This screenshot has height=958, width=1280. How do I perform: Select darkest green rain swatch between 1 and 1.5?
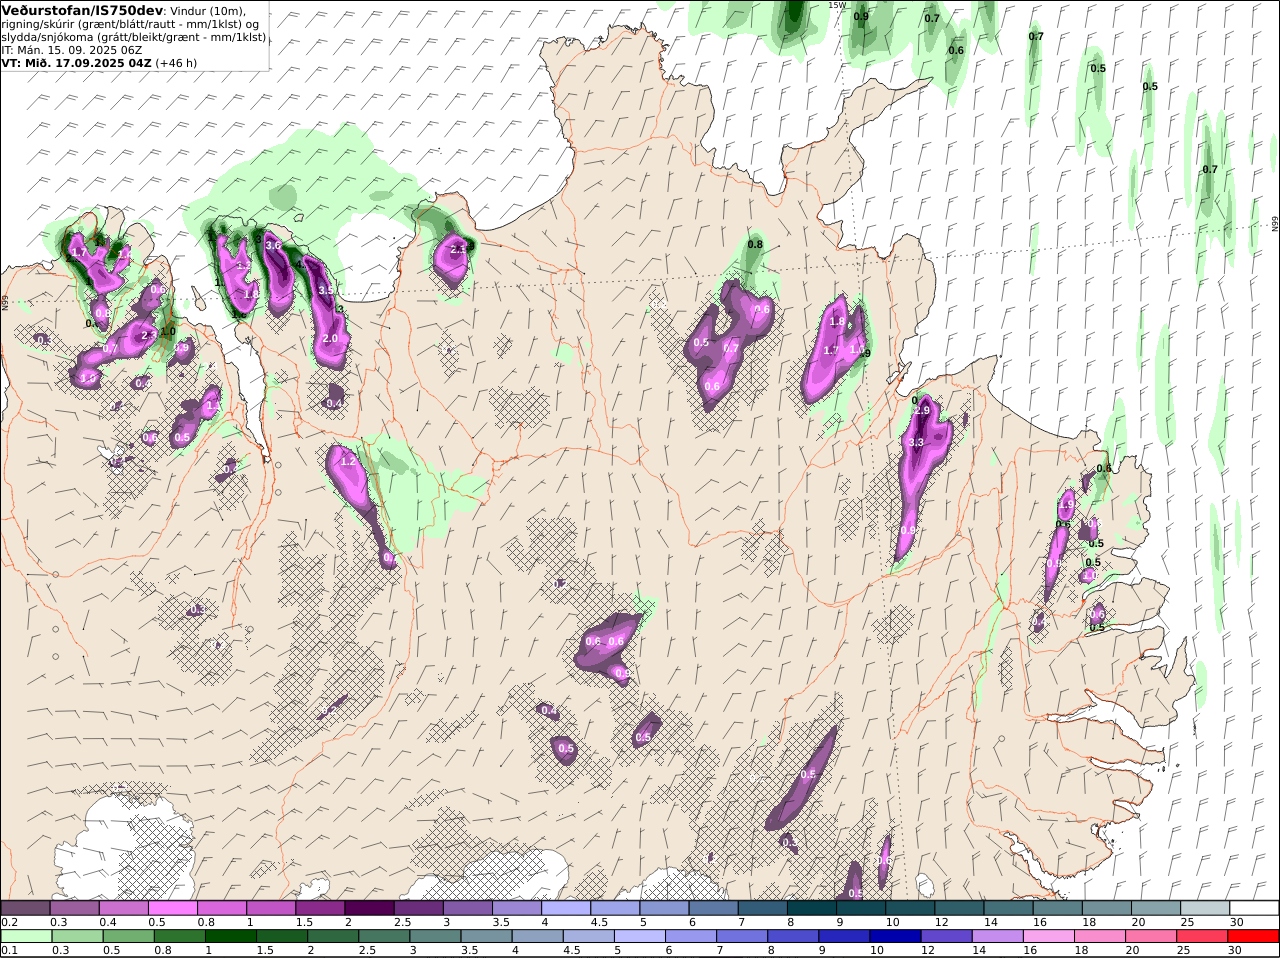229,936
